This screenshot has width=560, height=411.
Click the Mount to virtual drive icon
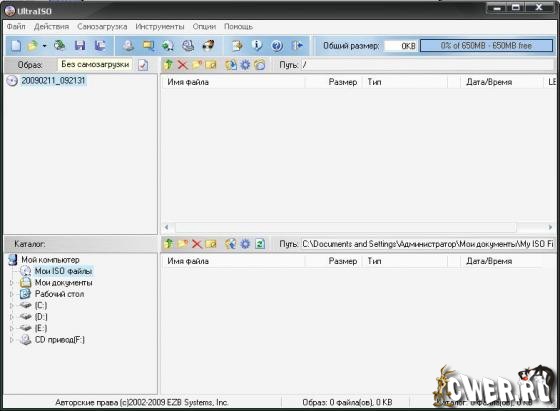(x=188, y=46)
